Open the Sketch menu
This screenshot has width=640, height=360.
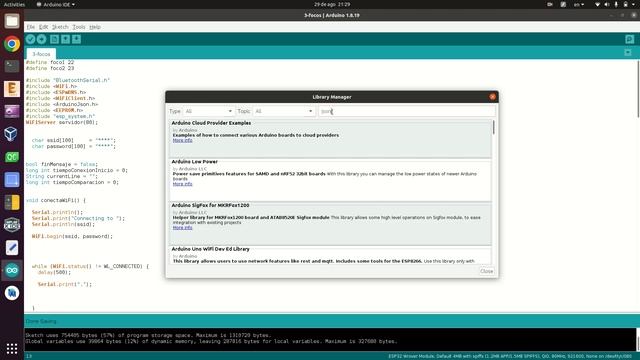point(60,27)
